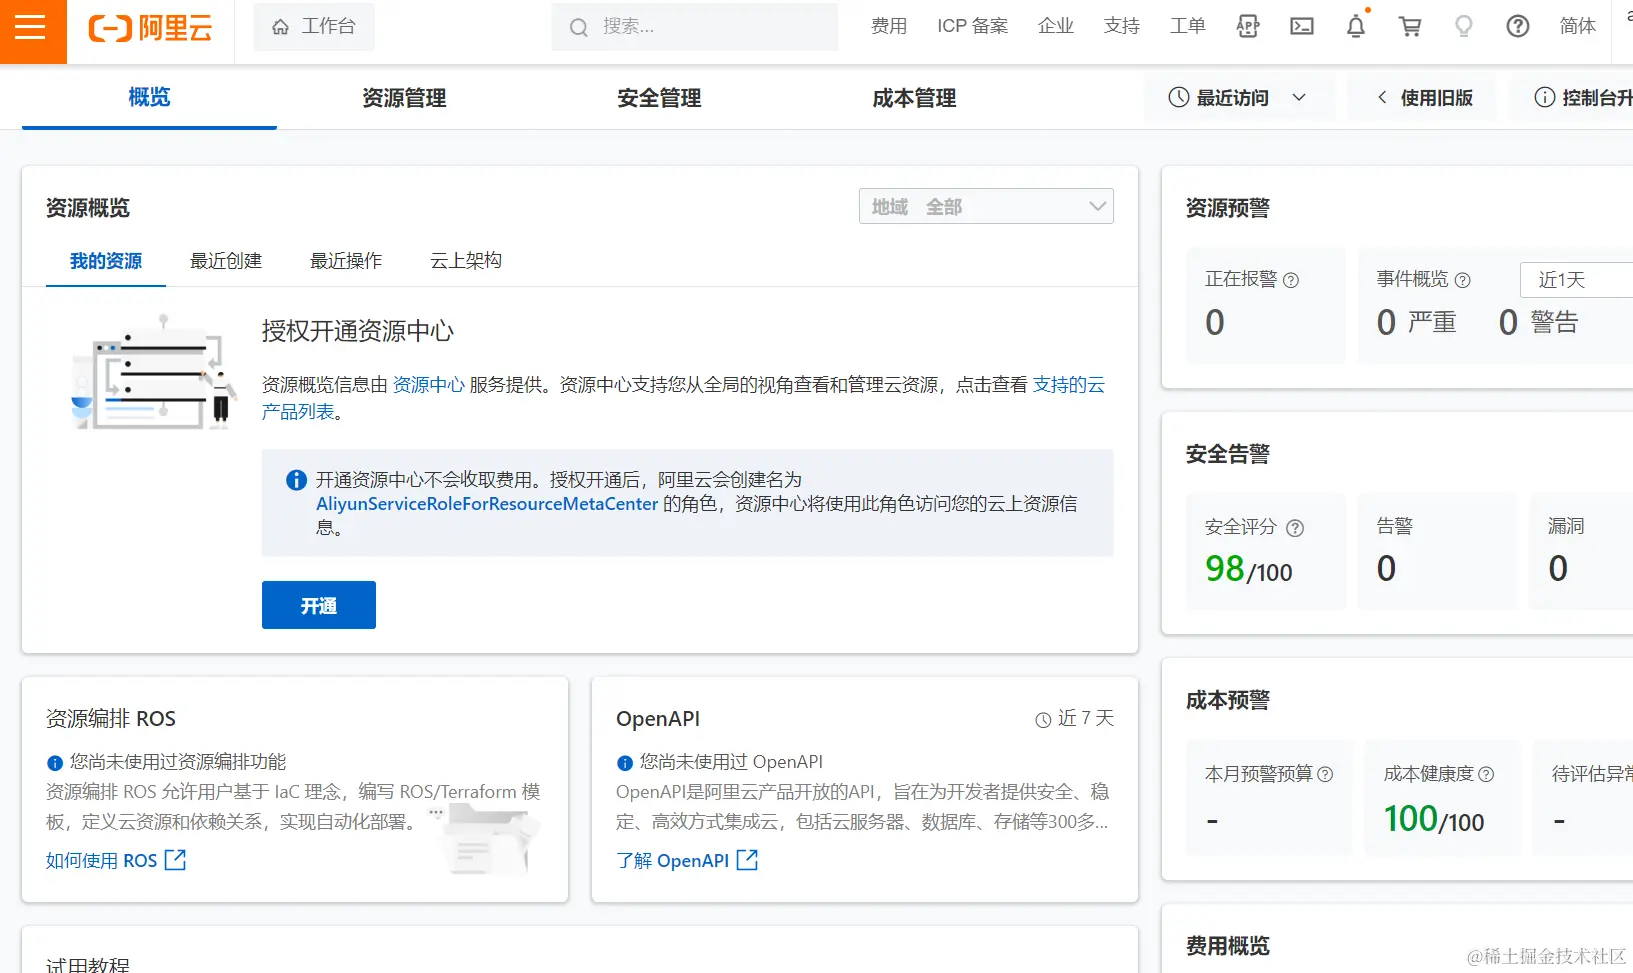Open the 费用 menu in the top bar
The image size is (1633, 973).
889,27
